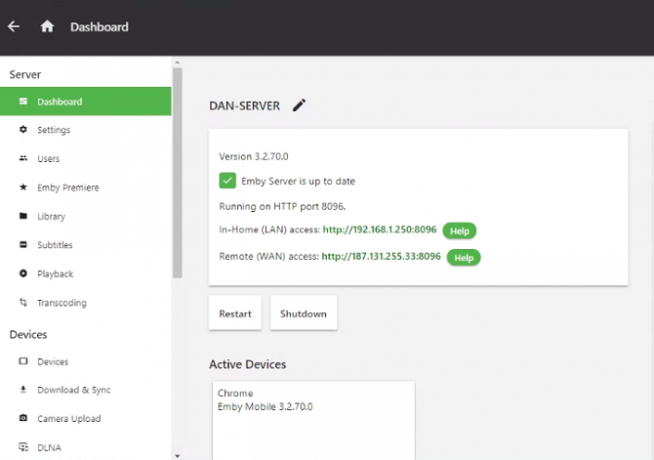Select the Transcoding arrows icon

[23, 302]
